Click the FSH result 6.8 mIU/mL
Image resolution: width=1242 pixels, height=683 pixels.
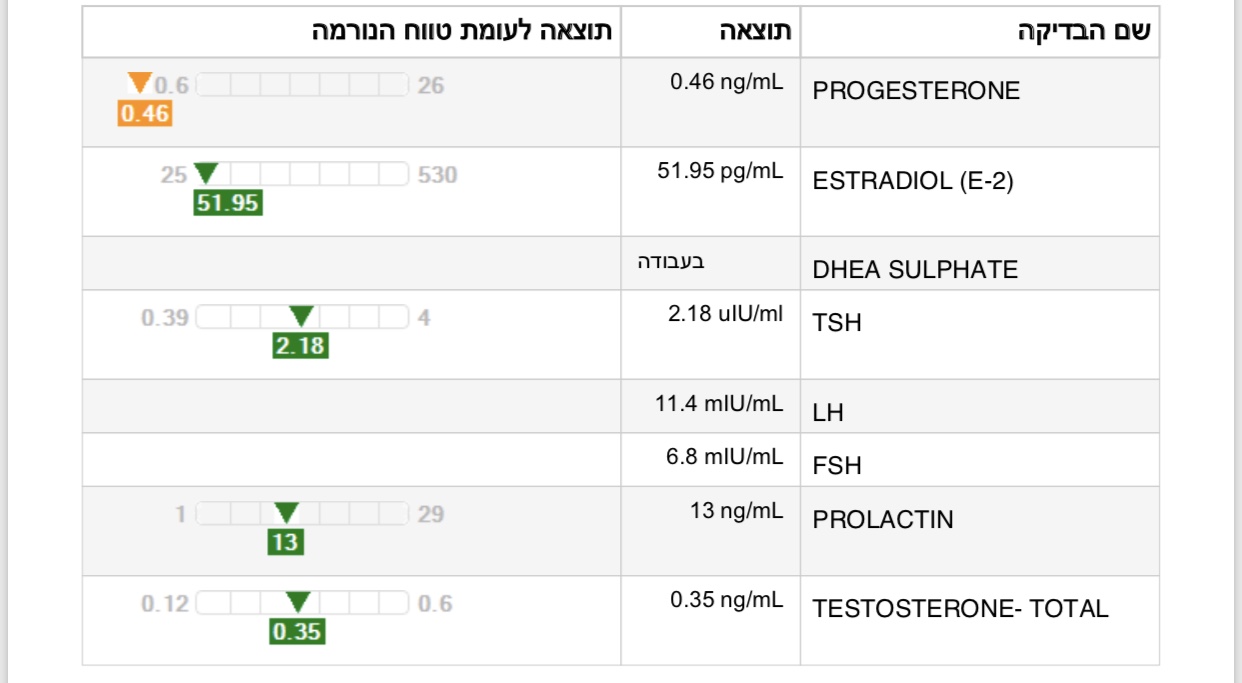coord(724,457)
